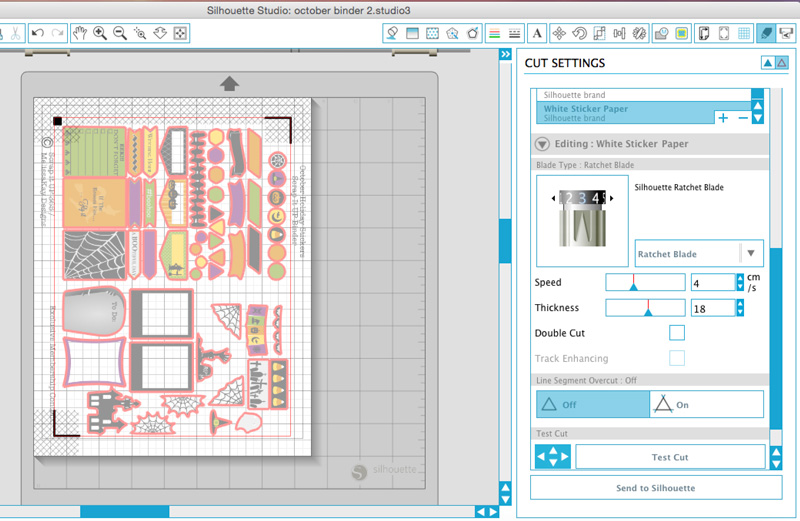Viewport: 800px width, 521px height.
Task: Add a new material with plus button
Action: pos(723,118)
